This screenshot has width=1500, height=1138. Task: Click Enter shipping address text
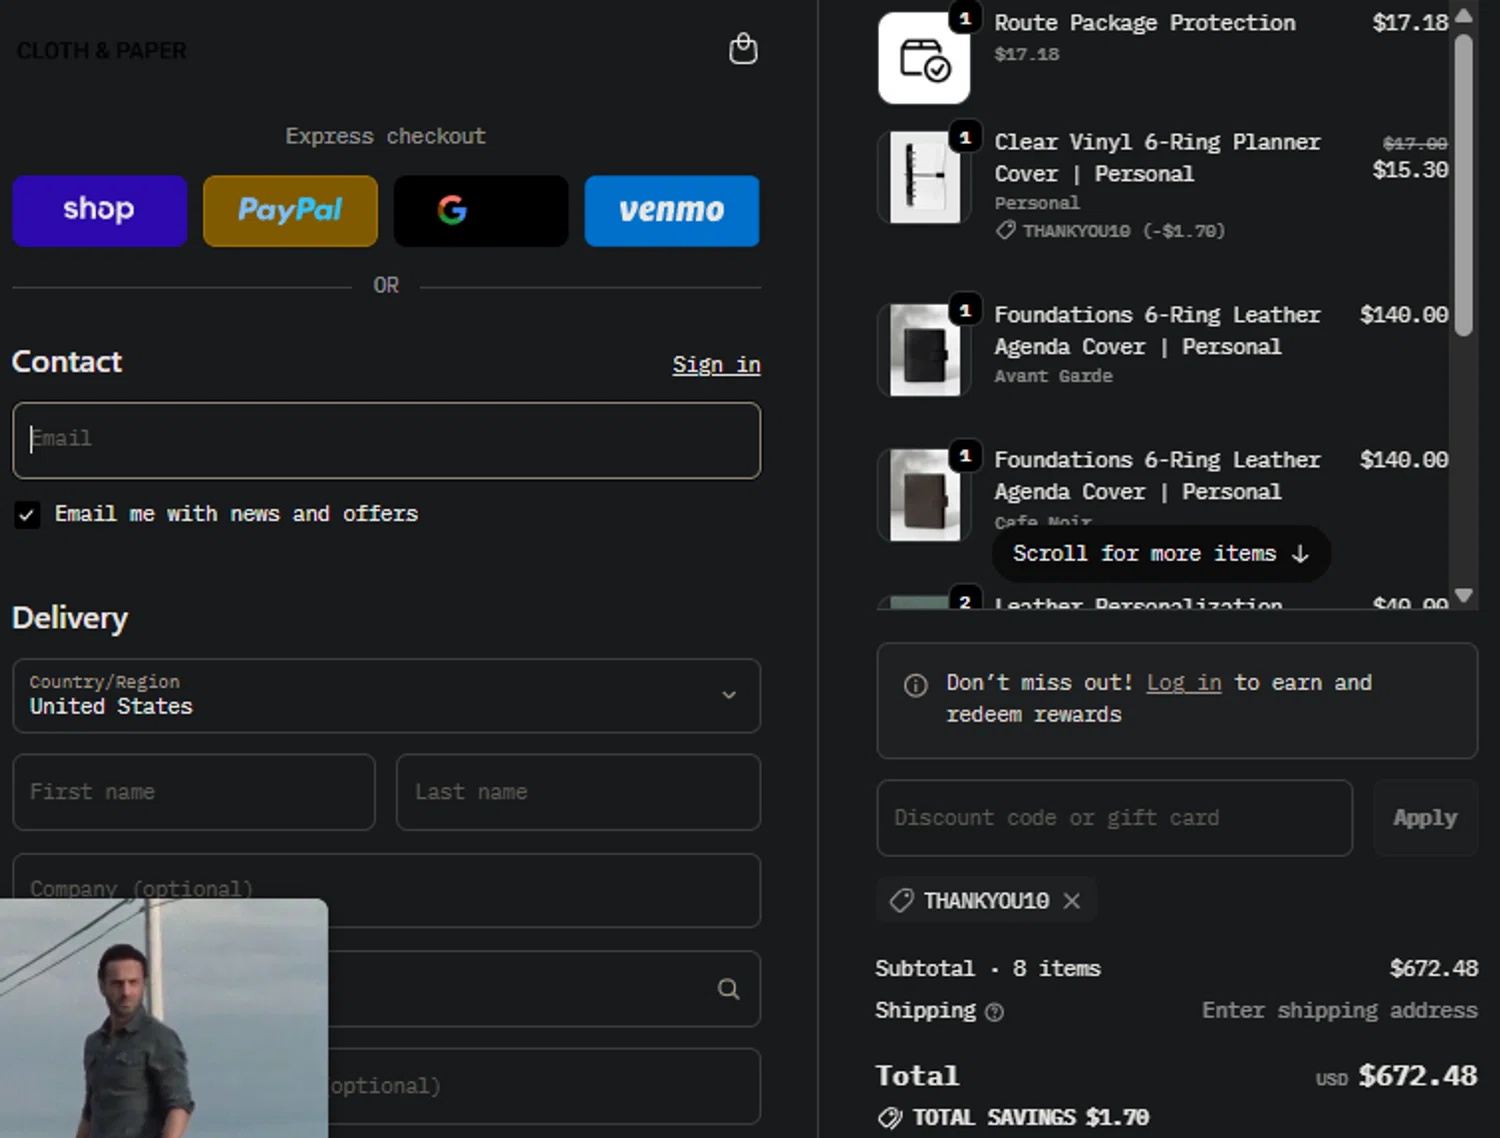(x=1339, y=1010)
